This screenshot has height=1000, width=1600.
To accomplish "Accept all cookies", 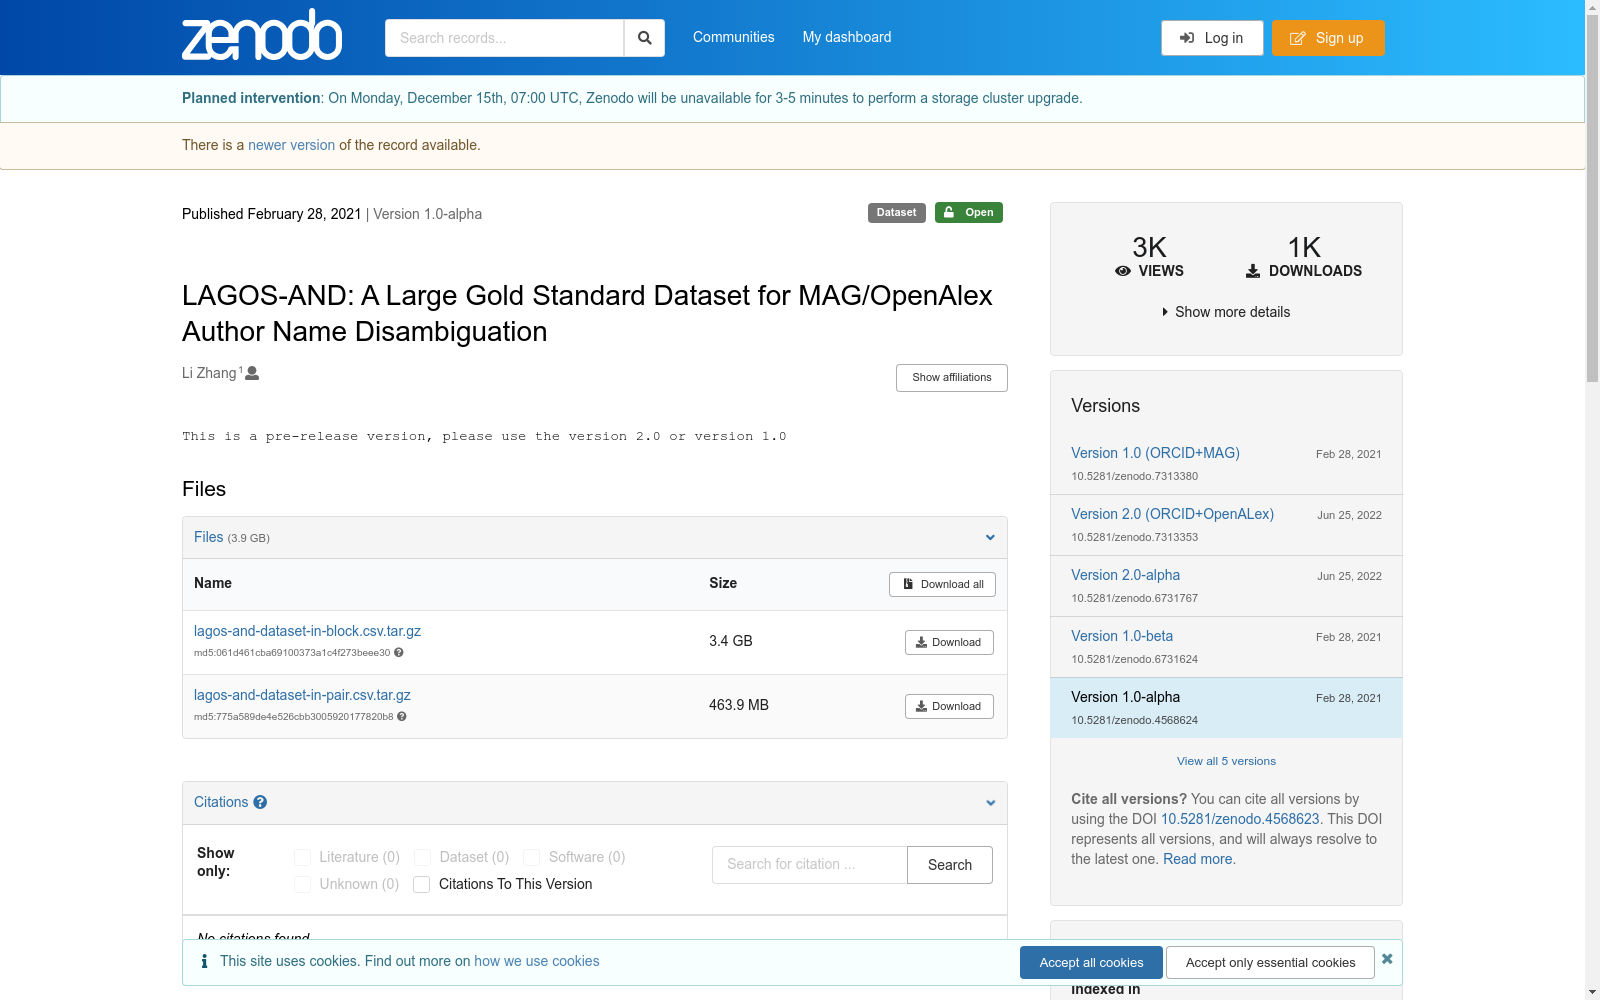I will point(1091,962).
